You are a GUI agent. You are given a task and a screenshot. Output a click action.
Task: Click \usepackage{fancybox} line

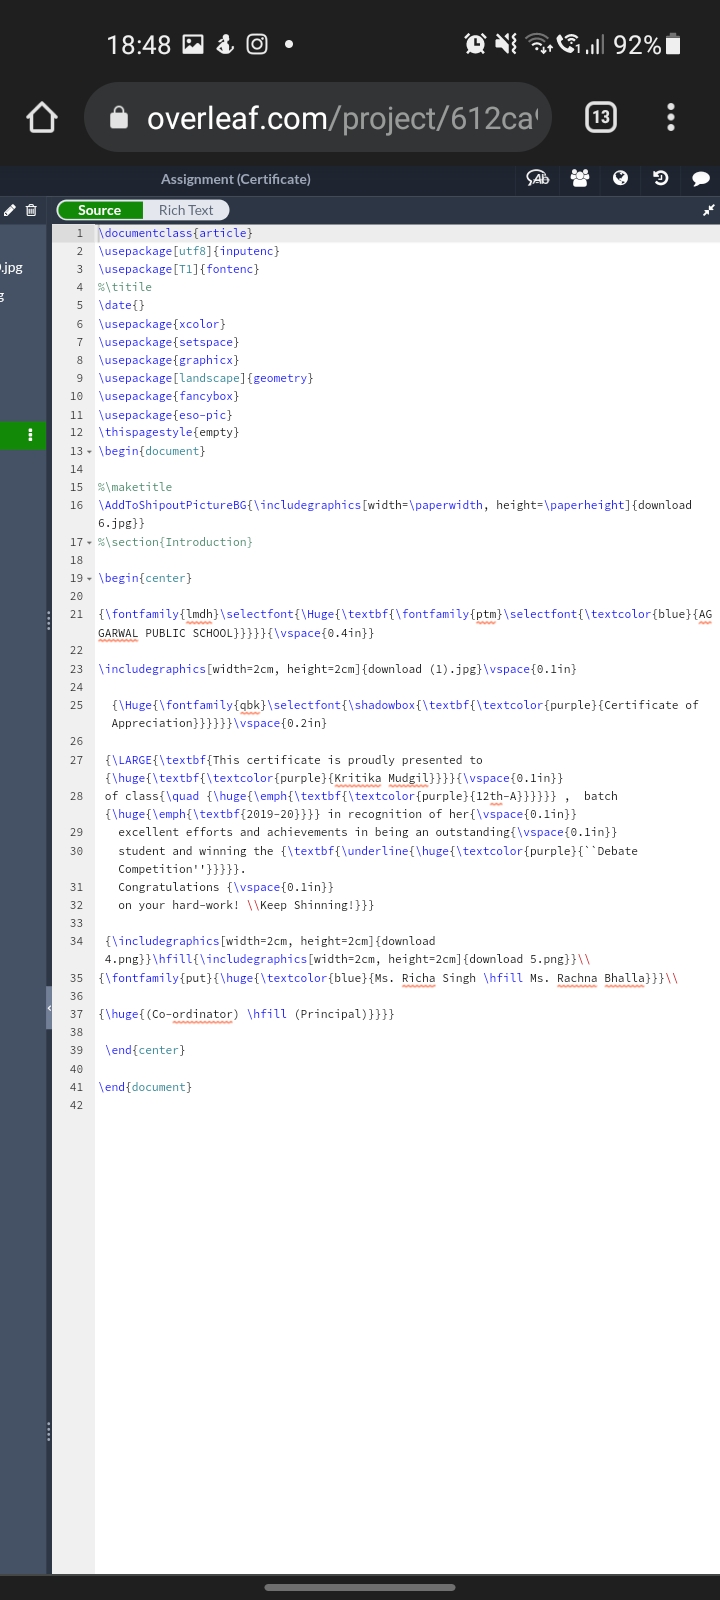tap(169, 396)
